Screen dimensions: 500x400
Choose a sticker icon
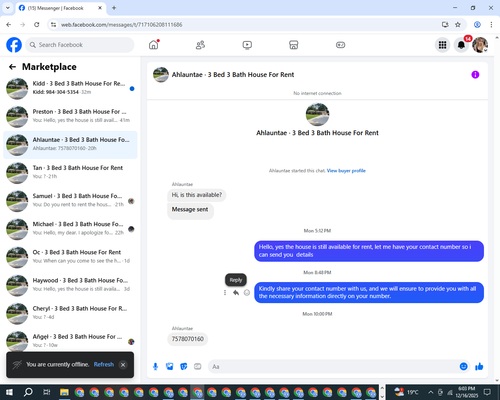(184, 367)
